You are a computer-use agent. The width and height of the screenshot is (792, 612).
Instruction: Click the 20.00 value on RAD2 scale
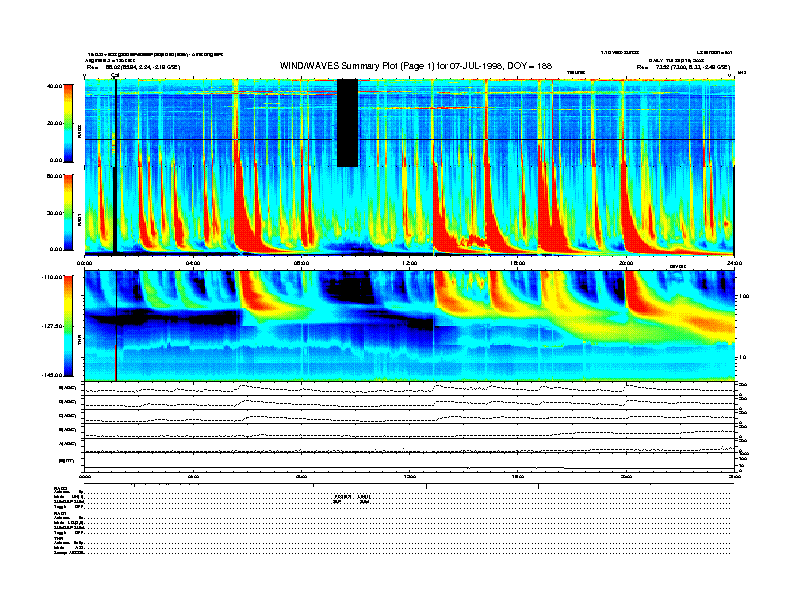[54, 123]
